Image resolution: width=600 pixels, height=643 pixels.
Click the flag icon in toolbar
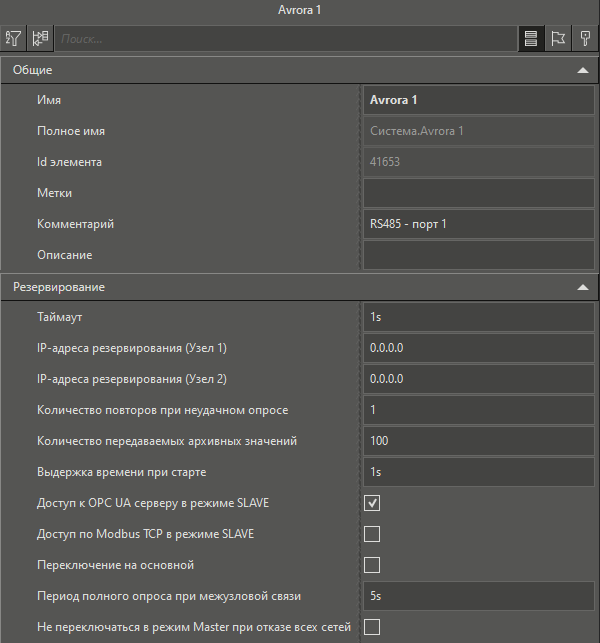coord(558,39)
